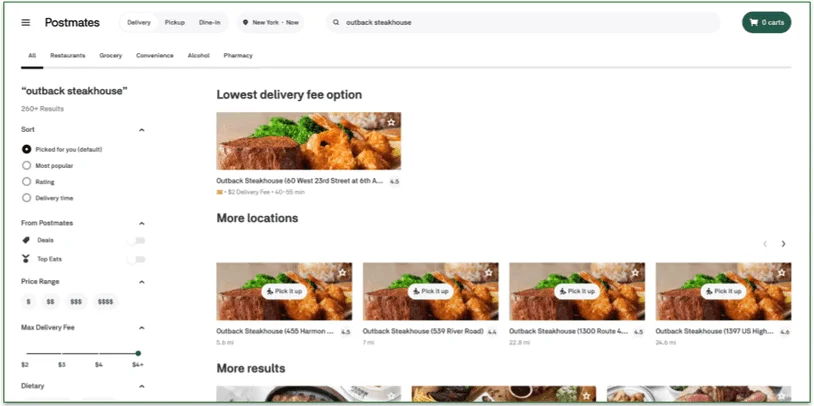Click the Deals tag icon
This screenshot has height=406, width=814.
pos(26,240)
